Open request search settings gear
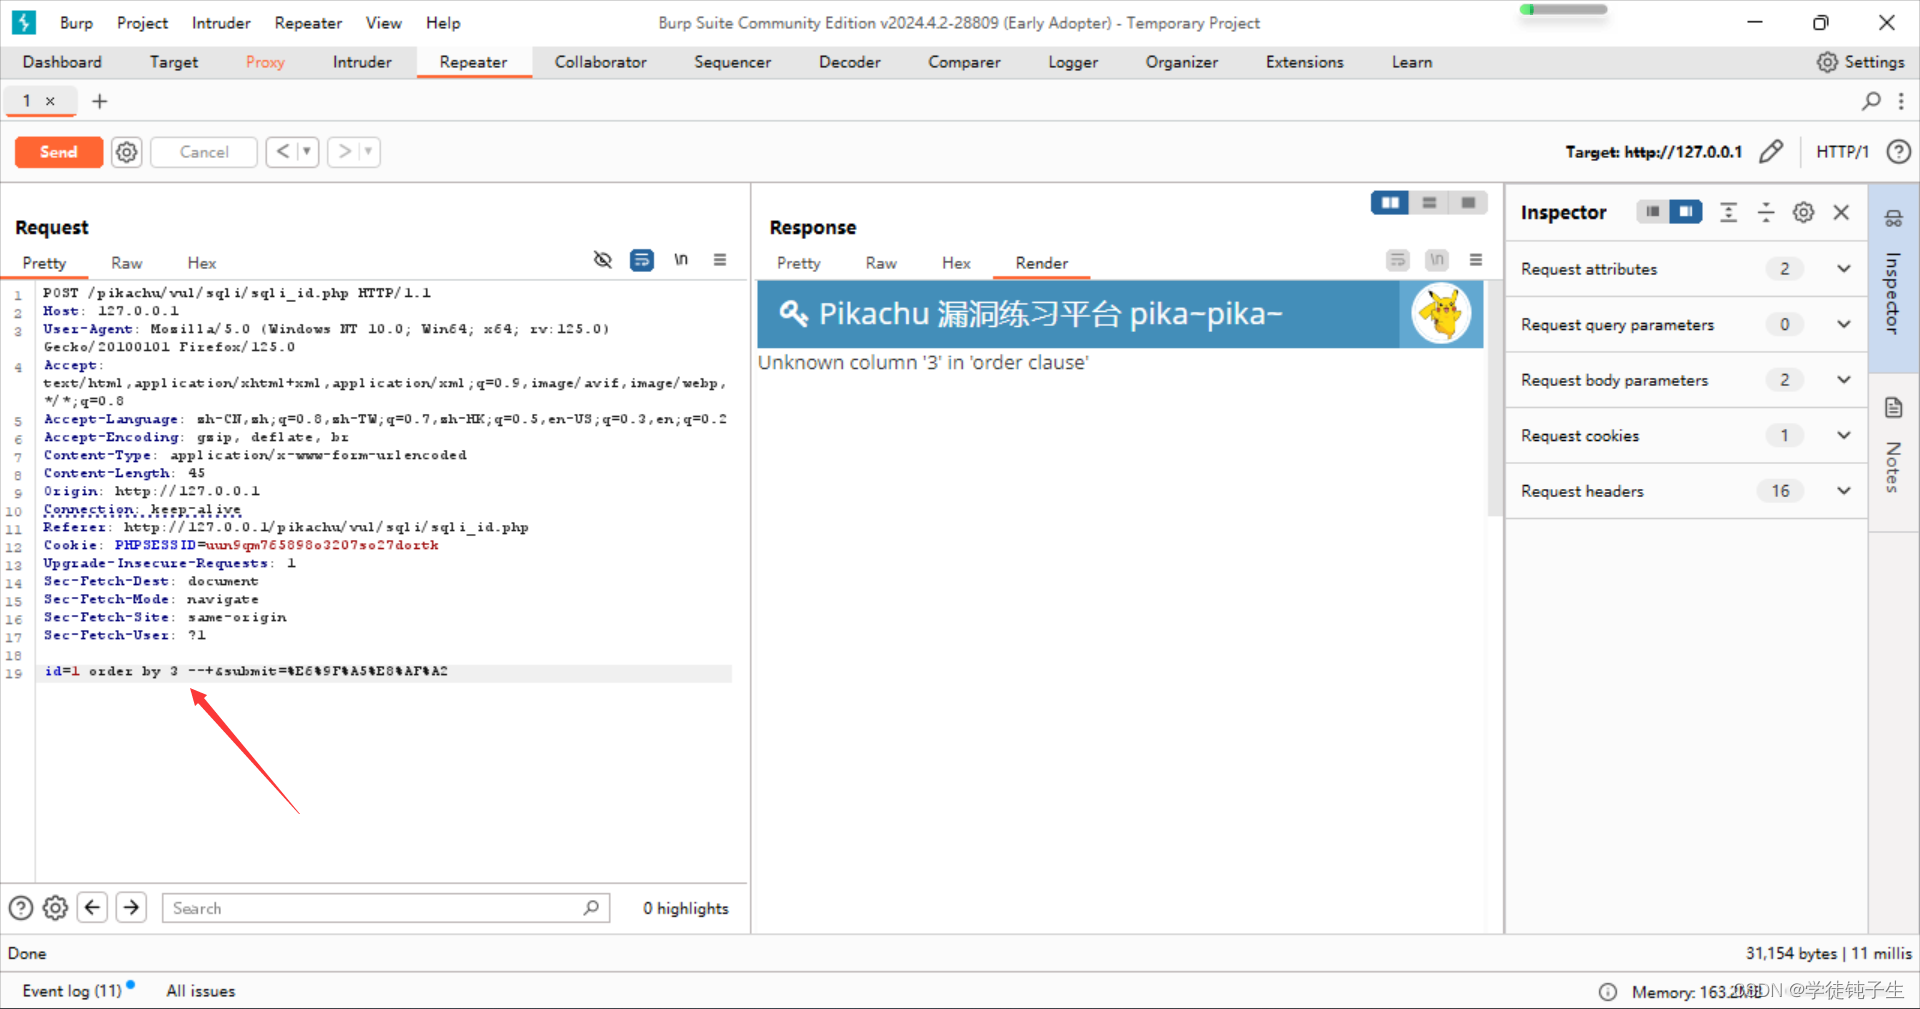The image size is (1920, 1009). (x=56, y=908)
